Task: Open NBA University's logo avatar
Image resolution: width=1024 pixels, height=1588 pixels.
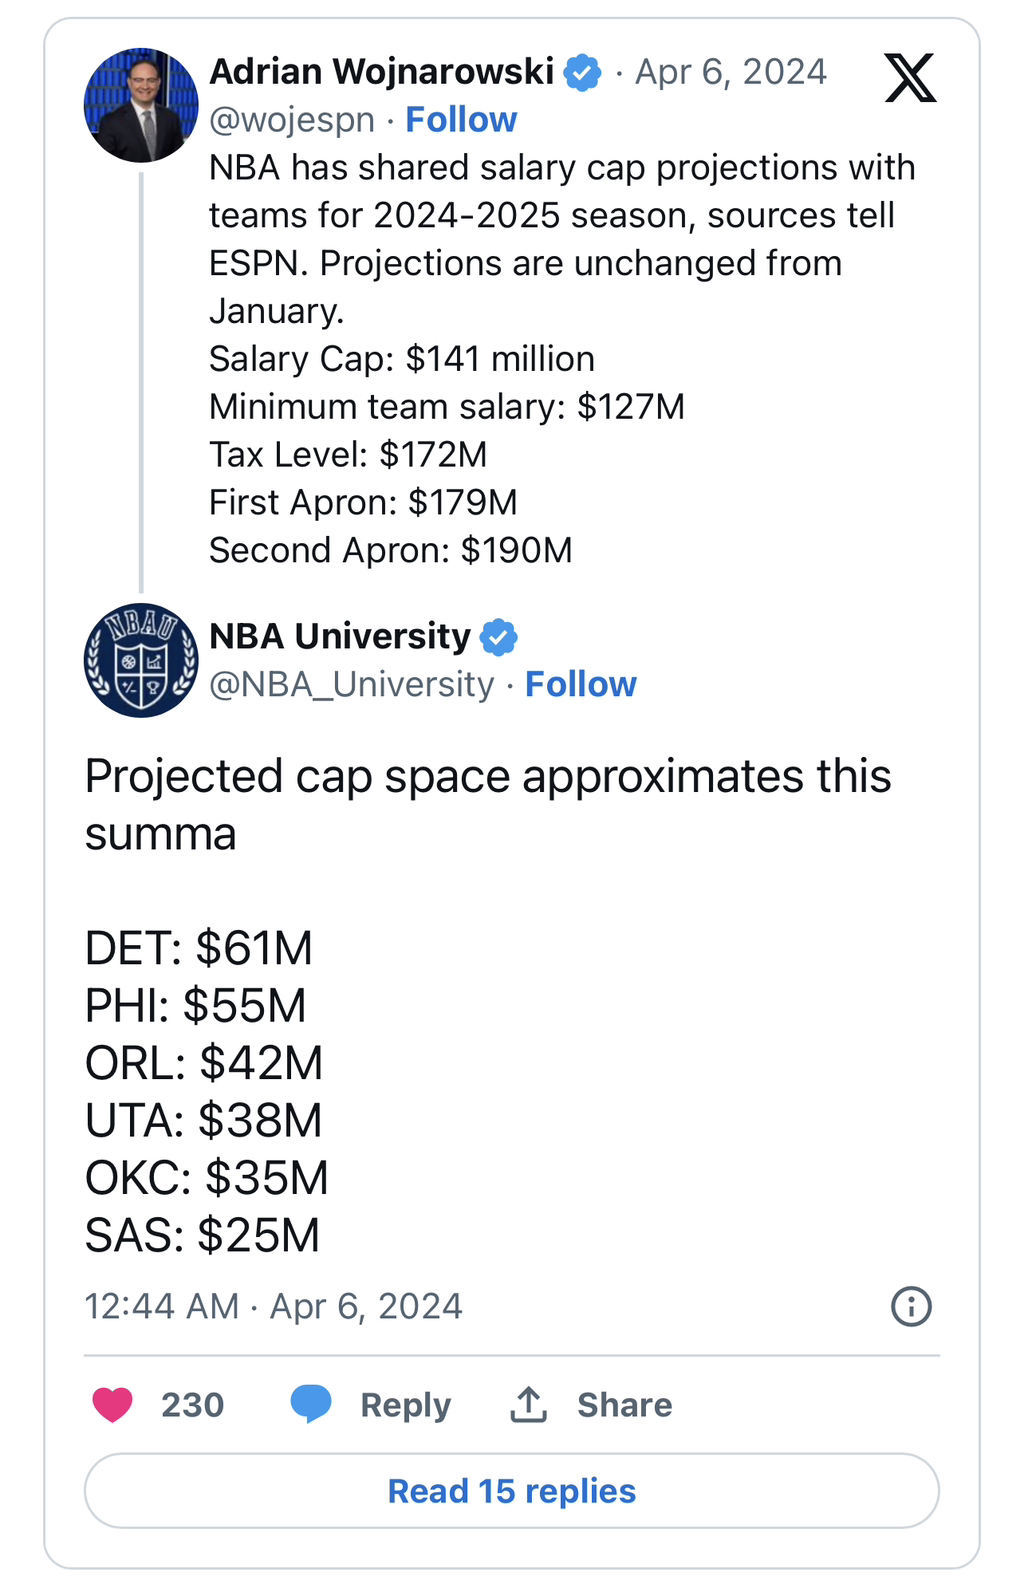Action: click(x=141, y=660)
